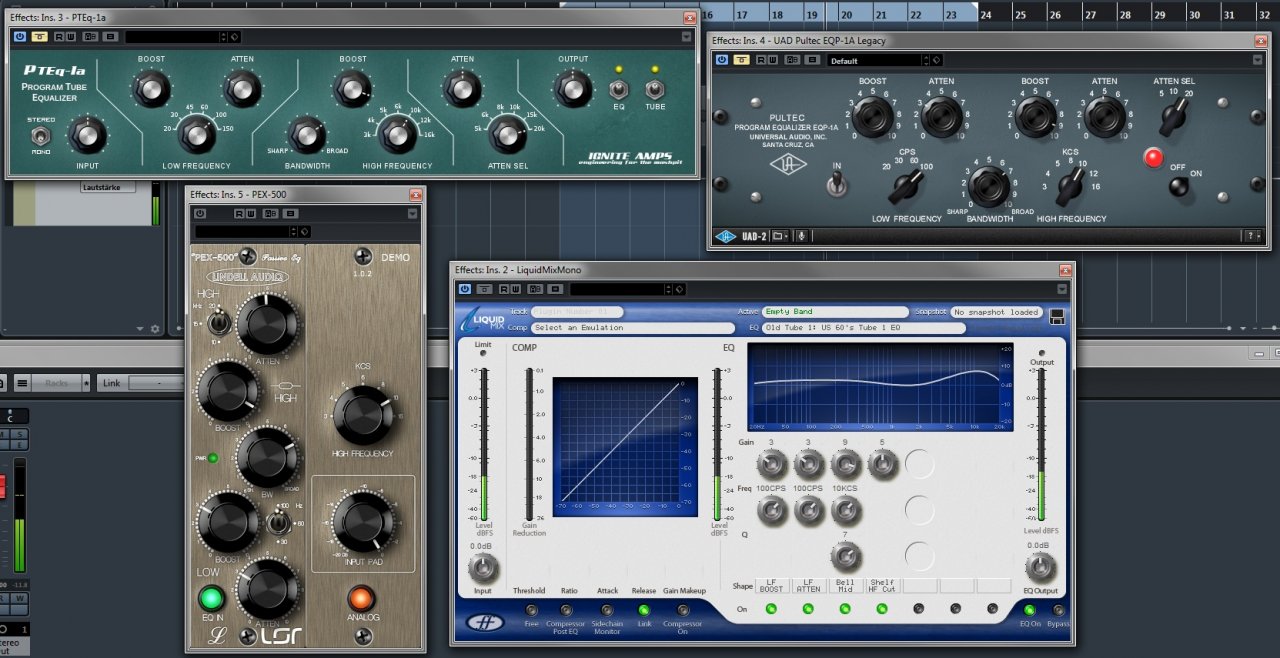Flip PTEq-1a Stereo/Mono switch
Screen dimensions: 1280x658
(x=41, y=136)
